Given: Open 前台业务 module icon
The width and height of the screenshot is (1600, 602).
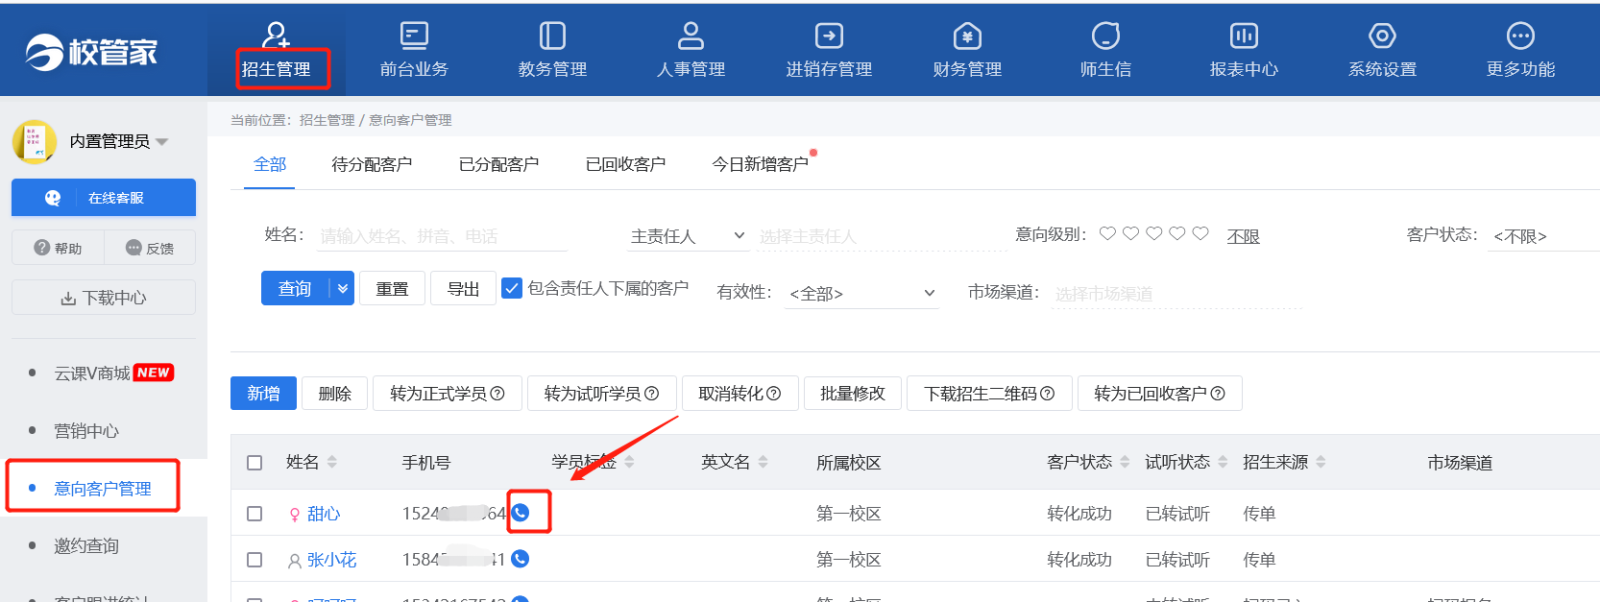Looking at the screenshot, I should coord(414,35).
